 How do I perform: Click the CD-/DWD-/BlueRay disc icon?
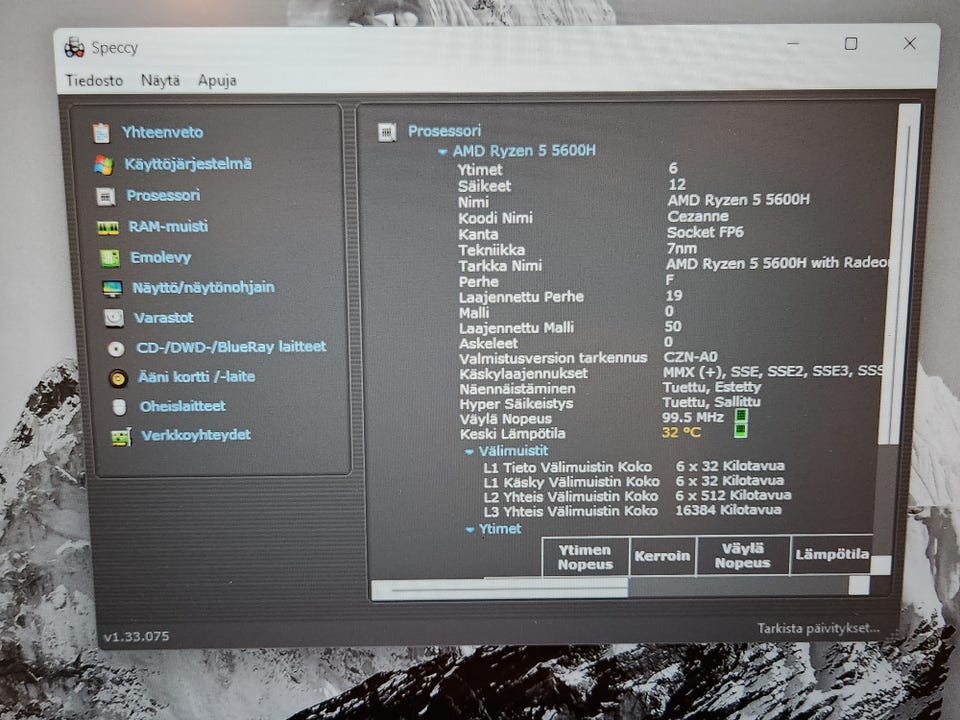(116, 348)
